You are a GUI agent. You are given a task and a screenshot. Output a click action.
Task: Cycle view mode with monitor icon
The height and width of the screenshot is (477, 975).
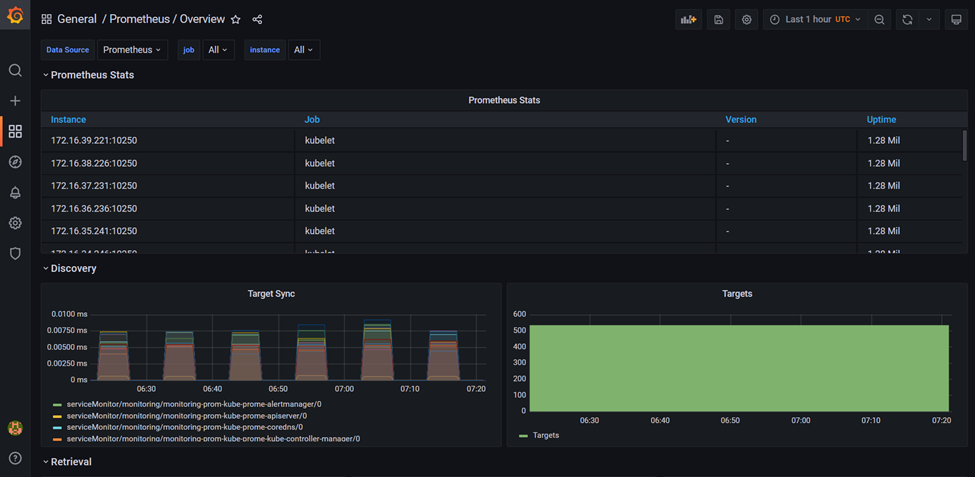click(956, 19)
